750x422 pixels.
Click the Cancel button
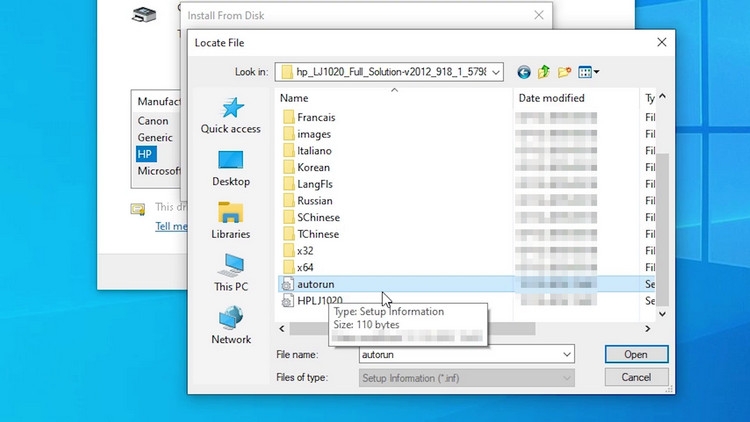coord(636,377)
